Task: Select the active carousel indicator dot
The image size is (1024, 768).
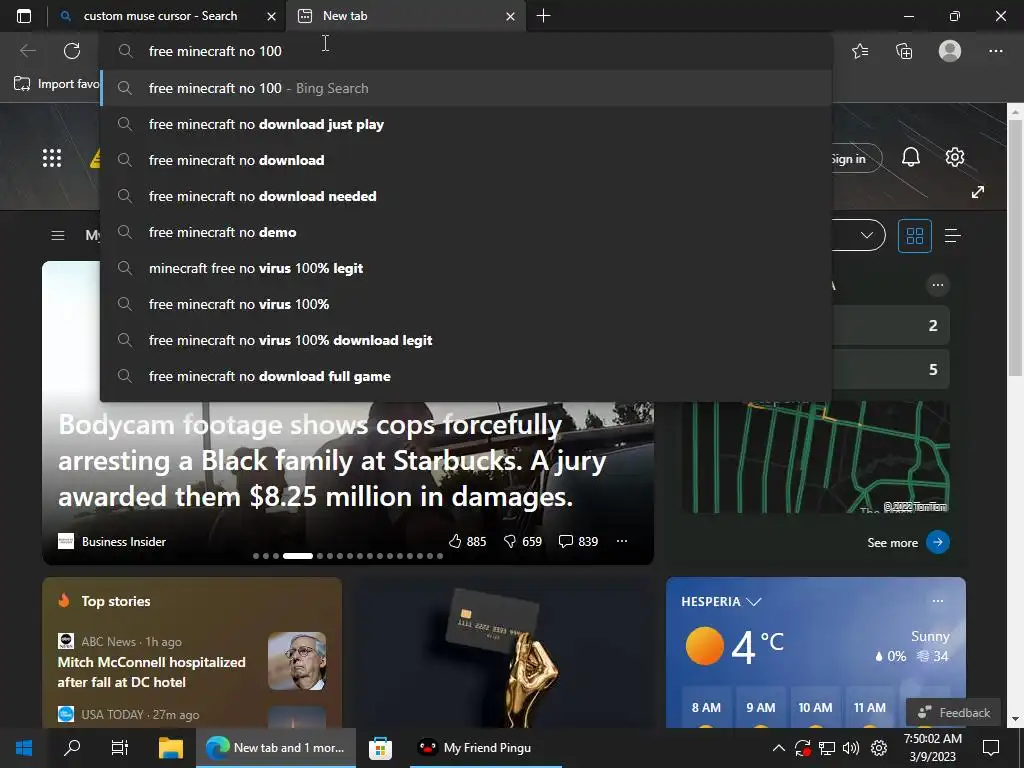Action: (x=298, y=556)
